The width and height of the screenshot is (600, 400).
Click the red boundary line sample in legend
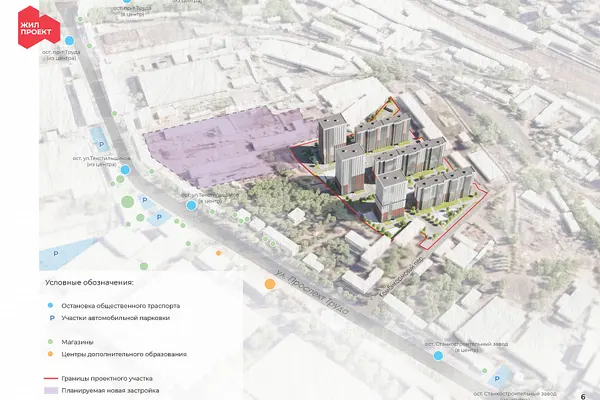tap(51, 379)
